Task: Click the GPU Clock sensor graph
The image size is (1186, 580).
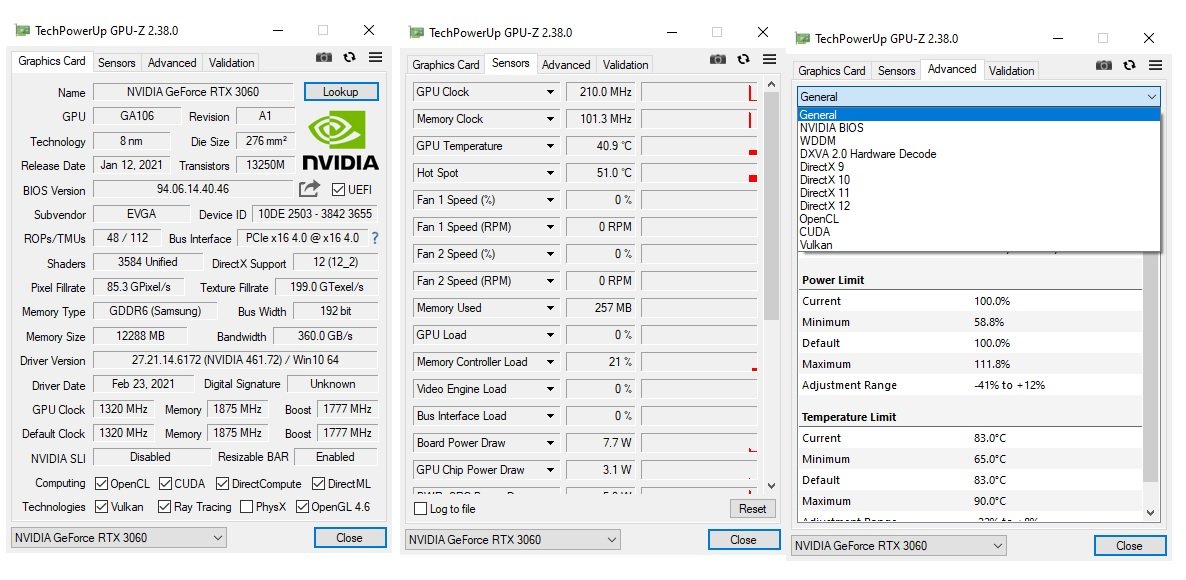Action: pyautogui.click(x=699, y=92)
